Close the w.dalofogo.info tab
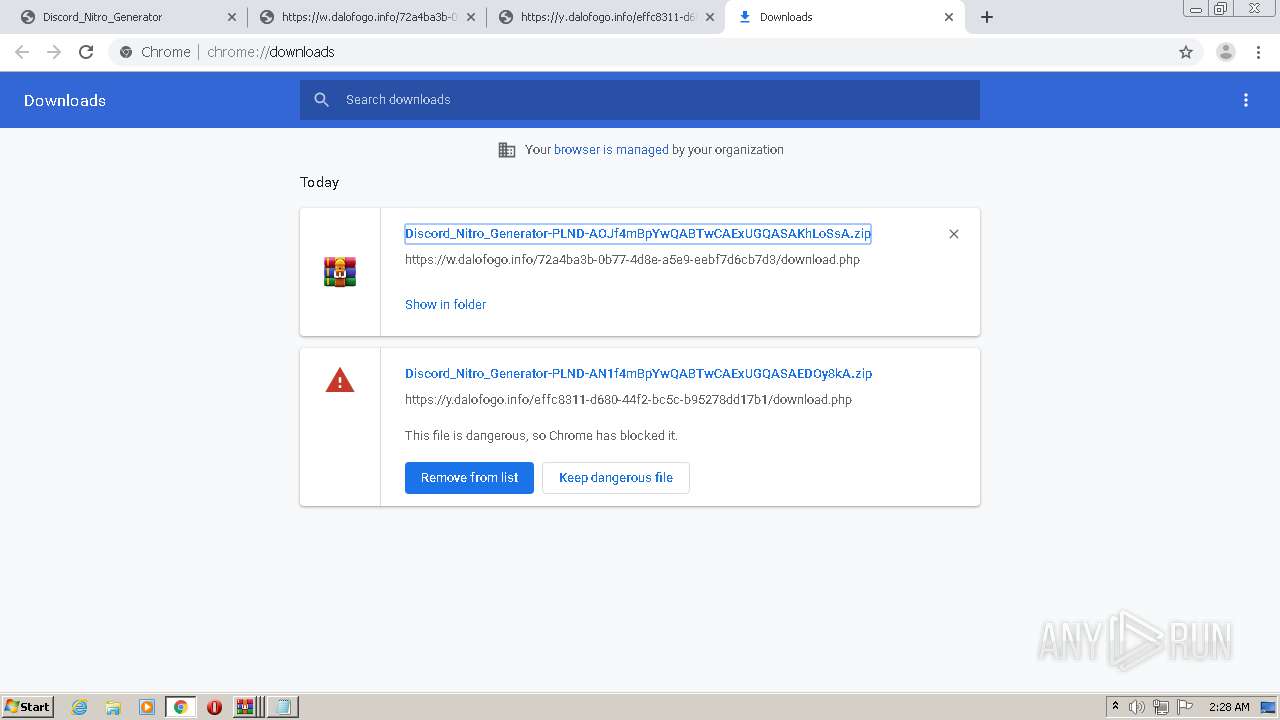 [x=471, y=17]
